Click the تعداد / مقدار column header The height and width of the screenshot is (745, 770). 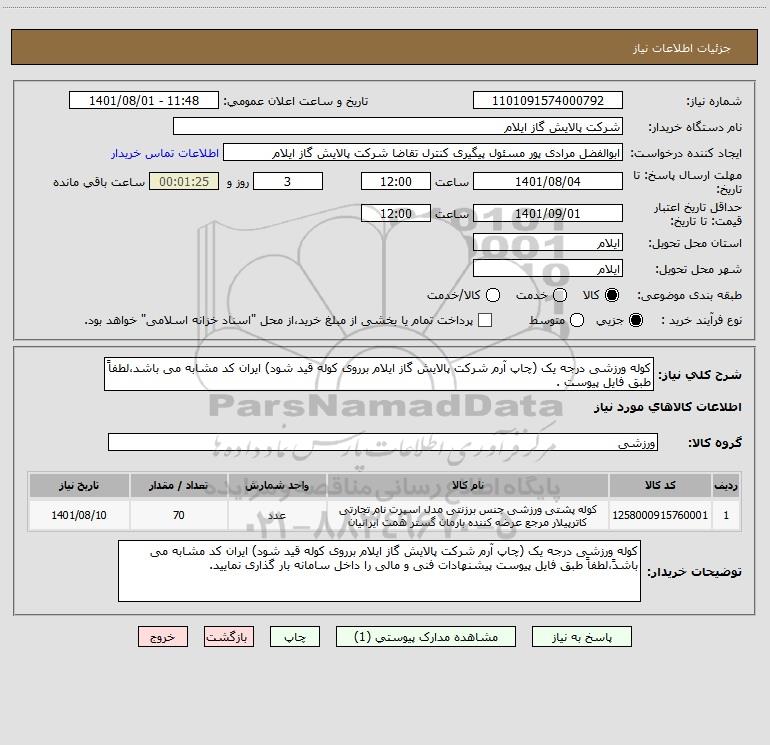(x=179, y=485)
